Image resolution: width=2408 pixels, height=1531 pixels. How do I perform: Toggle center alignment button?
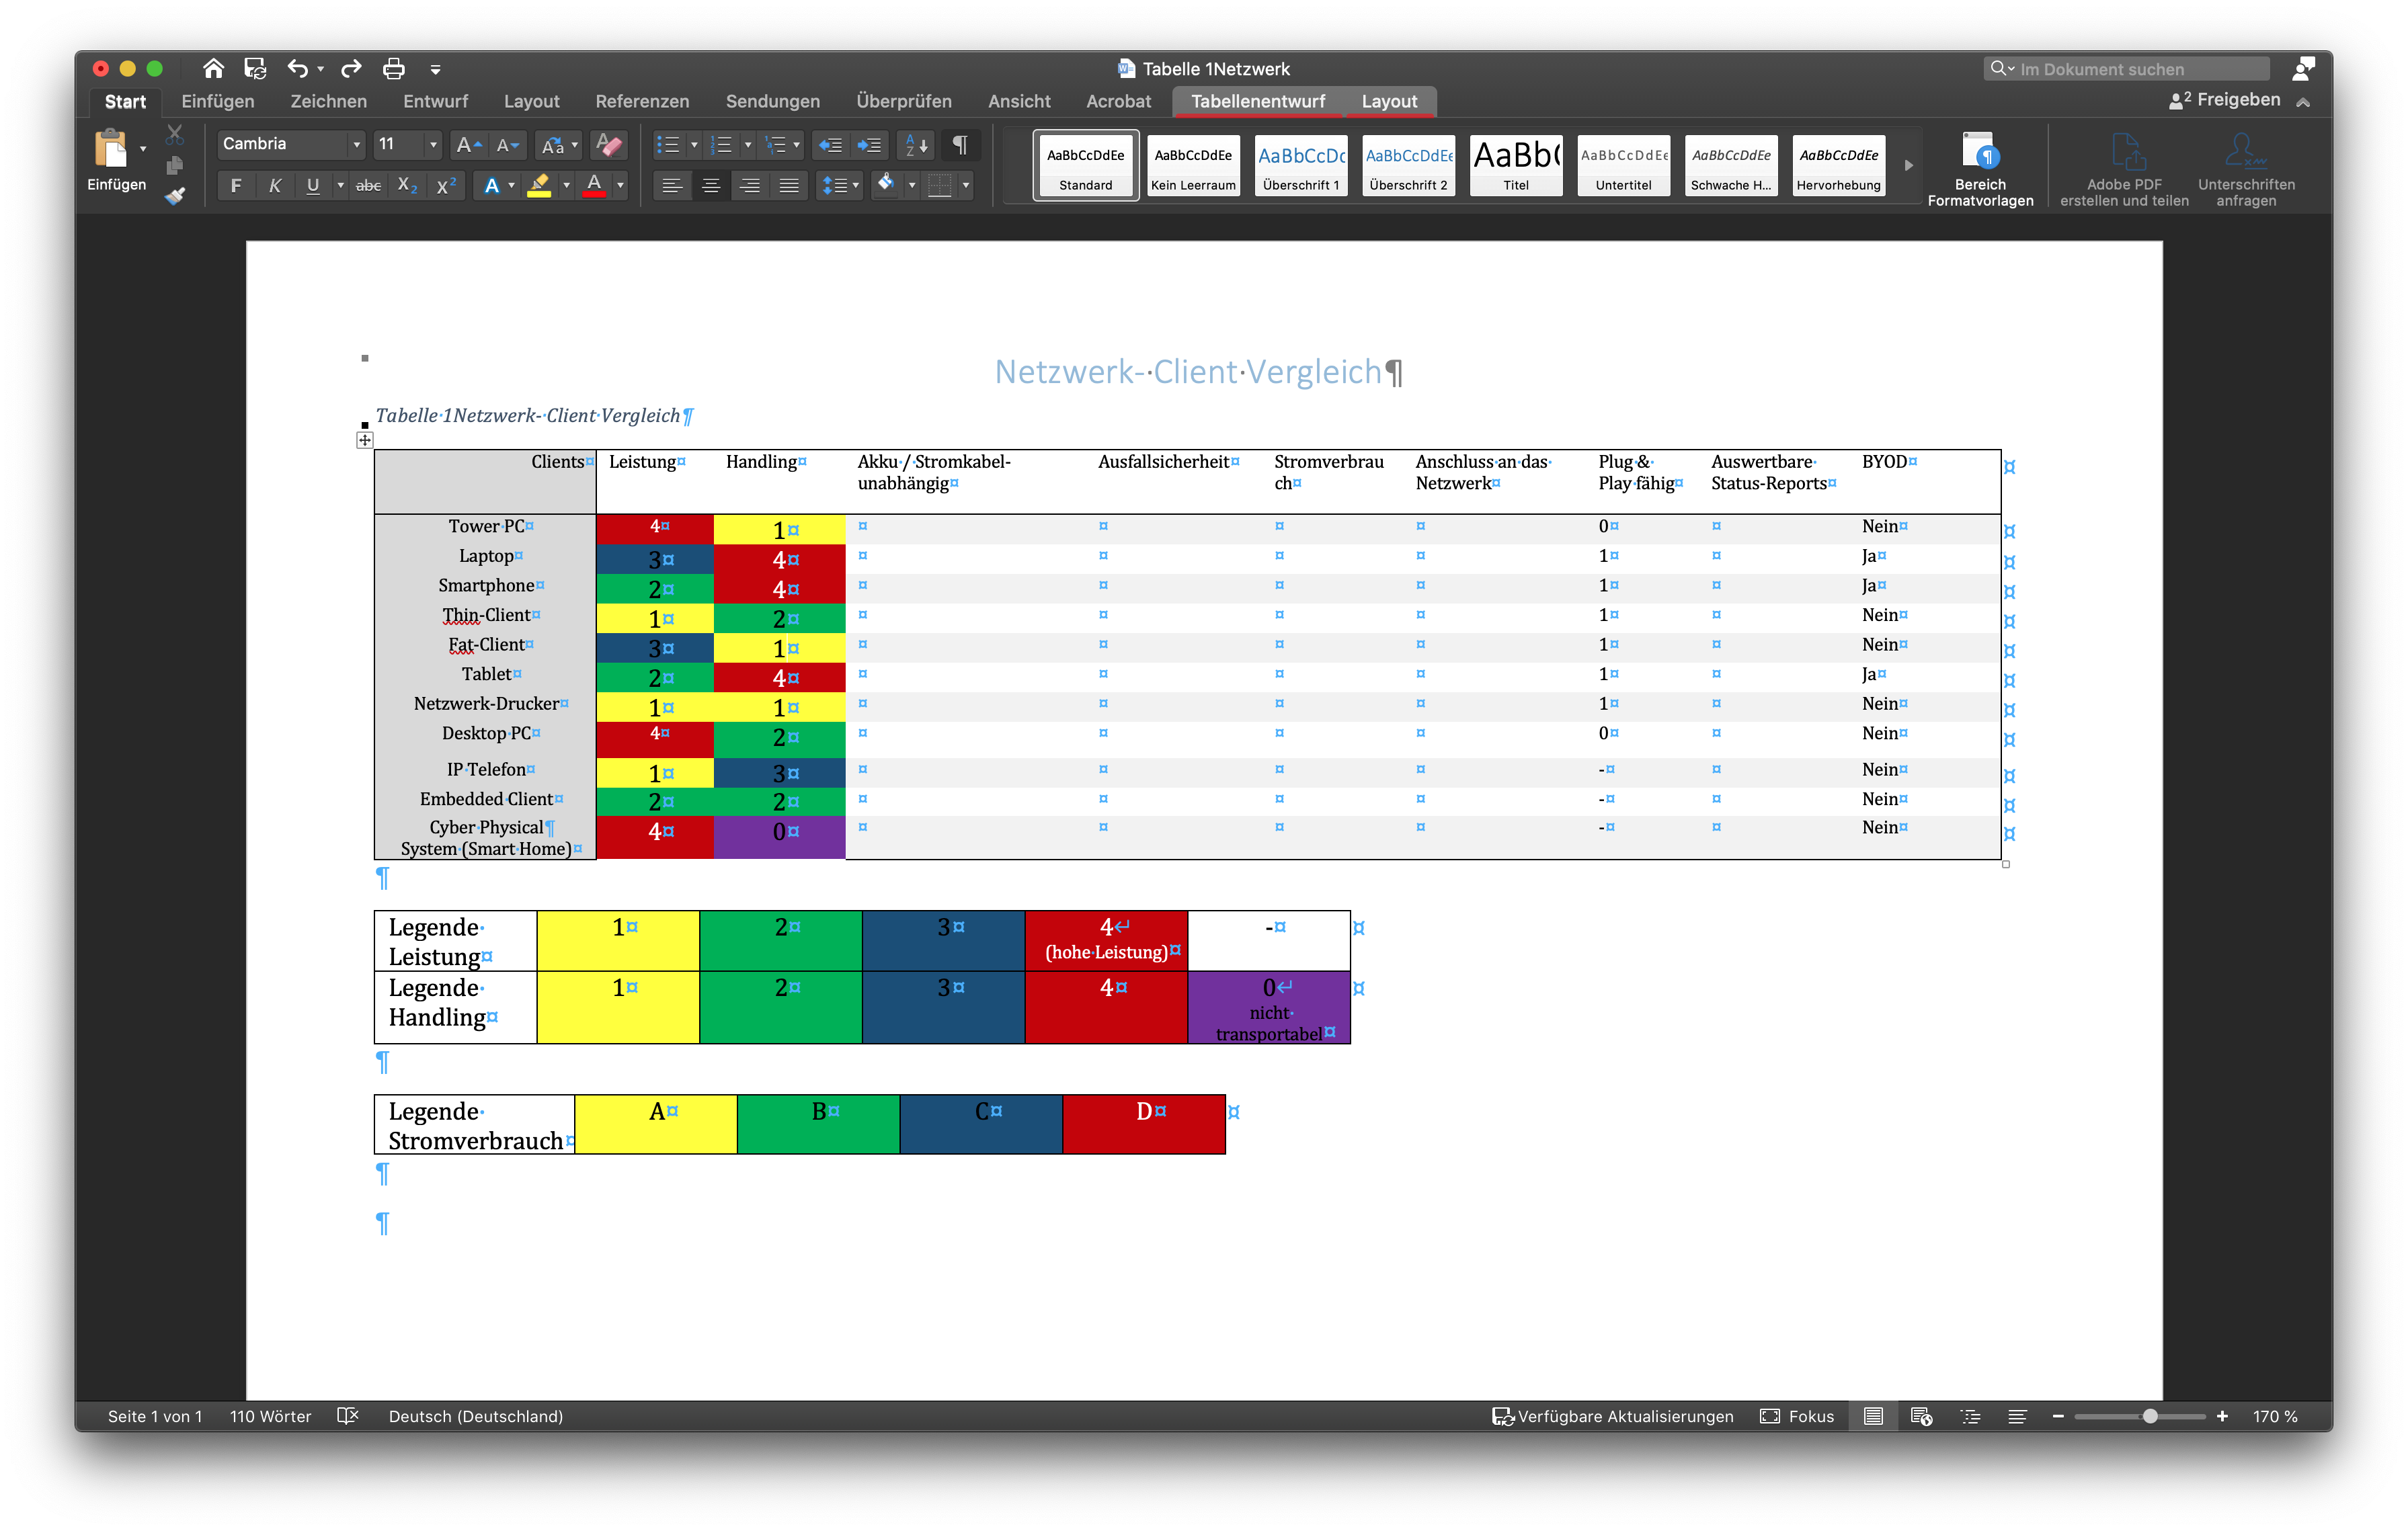click(x=711, y=185)
